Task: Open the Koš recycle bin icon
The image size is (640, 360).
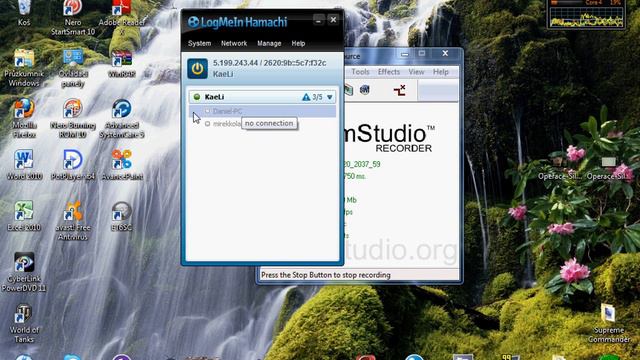Action: (24, 12)
